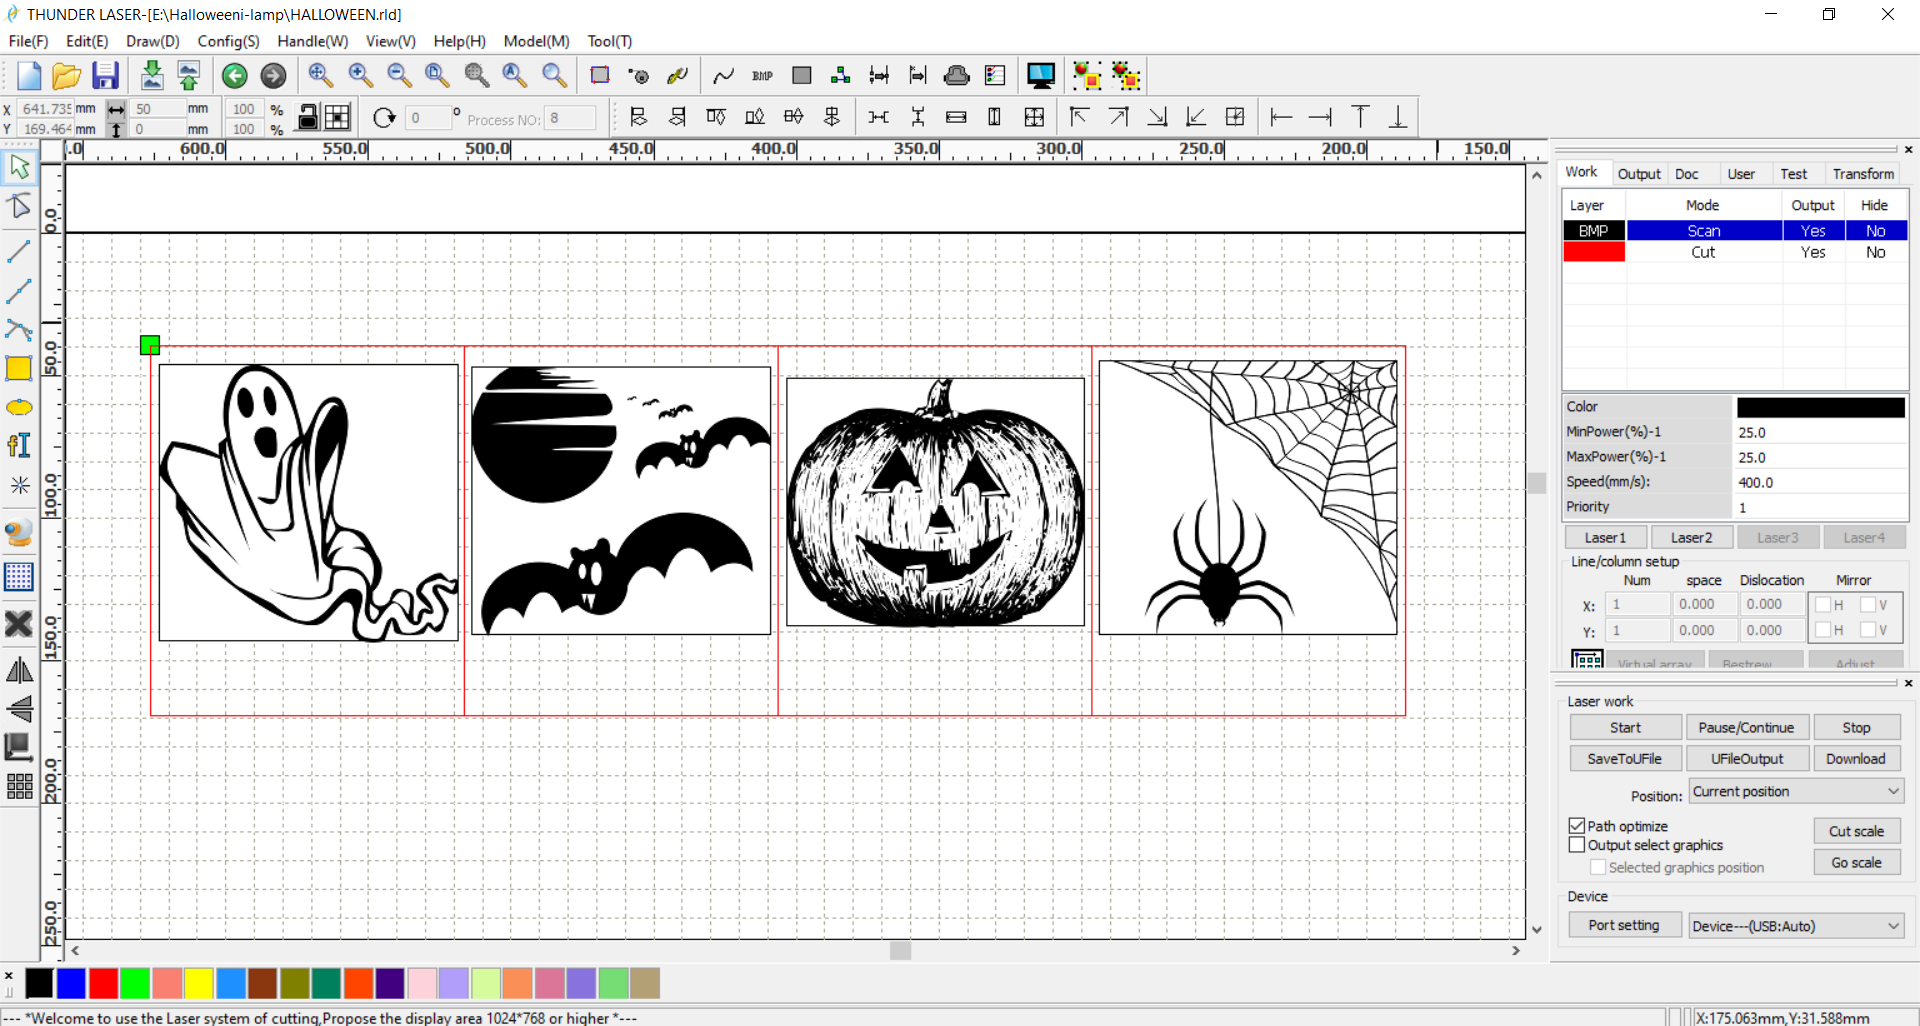1920x1026 pixels.
Task: Save the file with the floppy icon
Action: [x=105, y=76]
